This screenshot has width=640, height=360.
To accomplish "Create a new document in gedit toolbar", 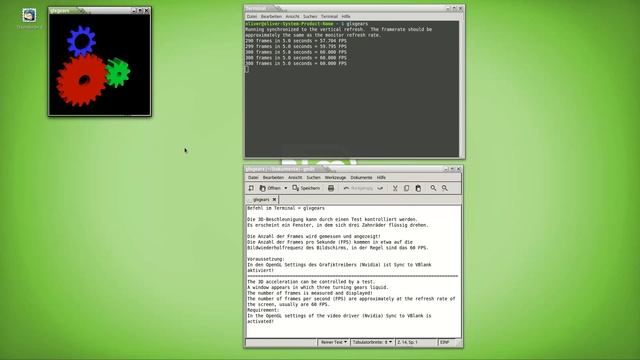I will coord(251,188).
